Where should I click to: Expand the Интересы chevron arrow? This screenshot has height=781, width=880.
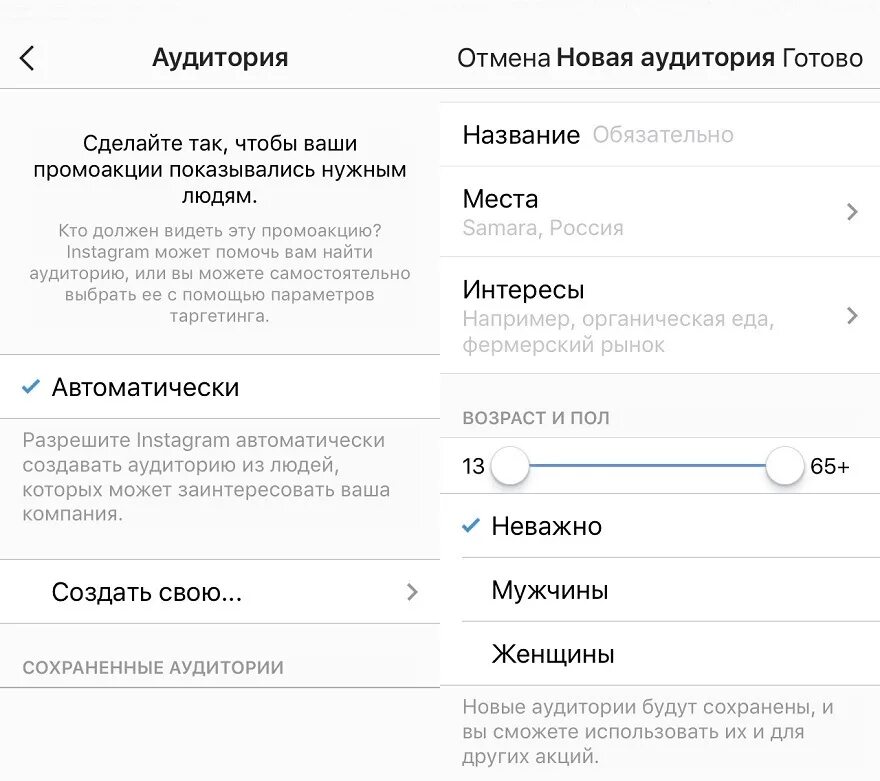[852, 316]
